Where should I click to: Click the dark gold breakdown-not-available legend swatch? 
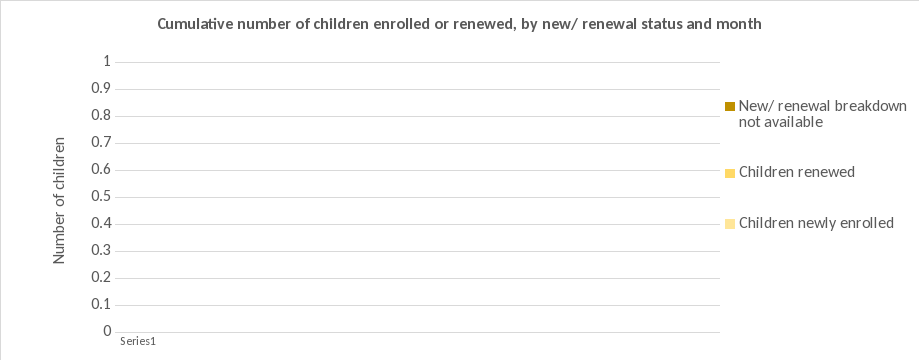[x=730, y=107]
